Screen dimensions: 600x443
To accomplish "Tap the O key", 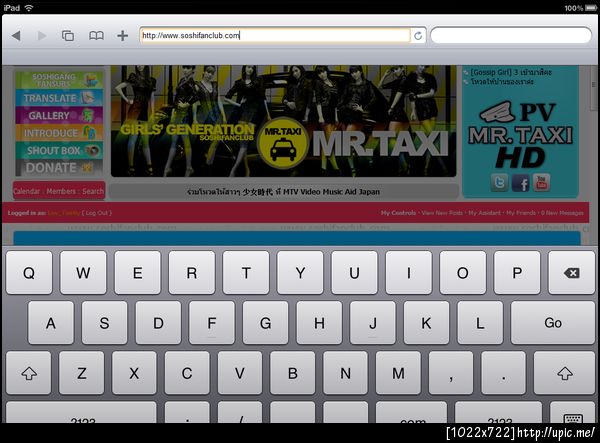I will click(463, 273).
